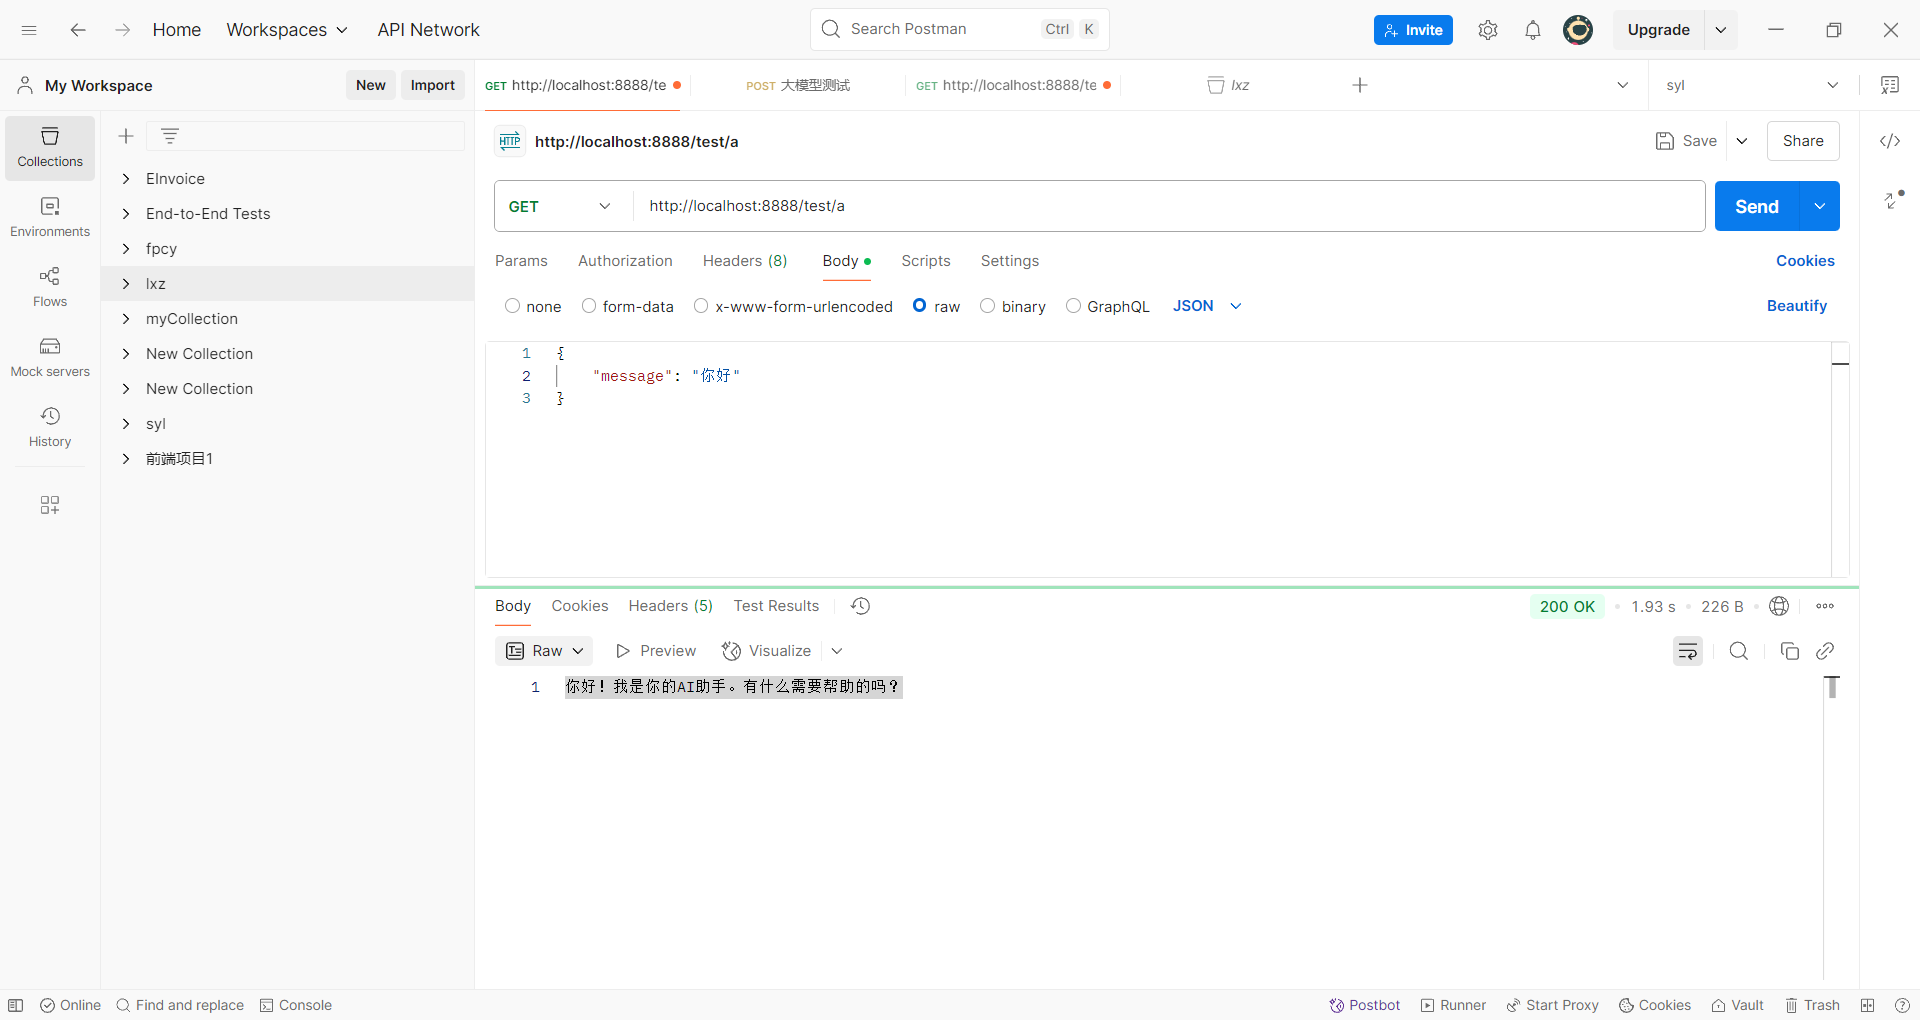
Task: Open the Flows sidebar panel
Action: (50, 288)
